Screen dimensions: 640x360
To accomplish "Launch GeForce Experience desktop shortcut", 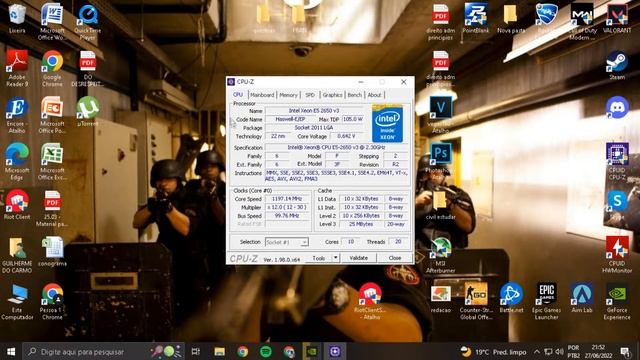I will click(x=617, y=302).
